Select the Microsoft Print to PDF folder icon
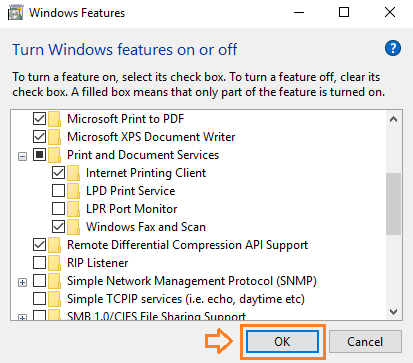Image resolution: width=413 pixels, height=363 pixels. pos(54,119)
